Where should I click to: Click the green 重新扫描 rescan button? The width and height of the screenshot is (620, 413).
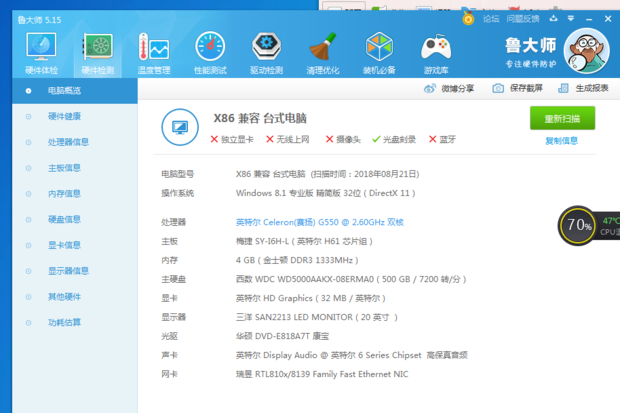562,118
